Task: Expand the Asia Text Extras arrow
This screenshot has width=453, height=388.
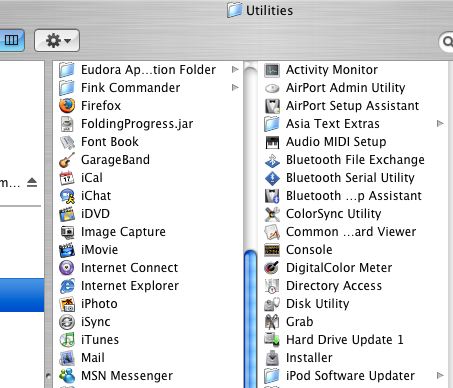Action: 440,123
